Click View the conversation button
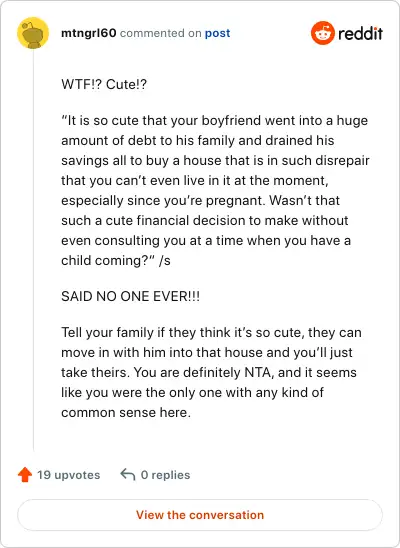400x548 pixels. pyautogui.click(x=200, y=515)
